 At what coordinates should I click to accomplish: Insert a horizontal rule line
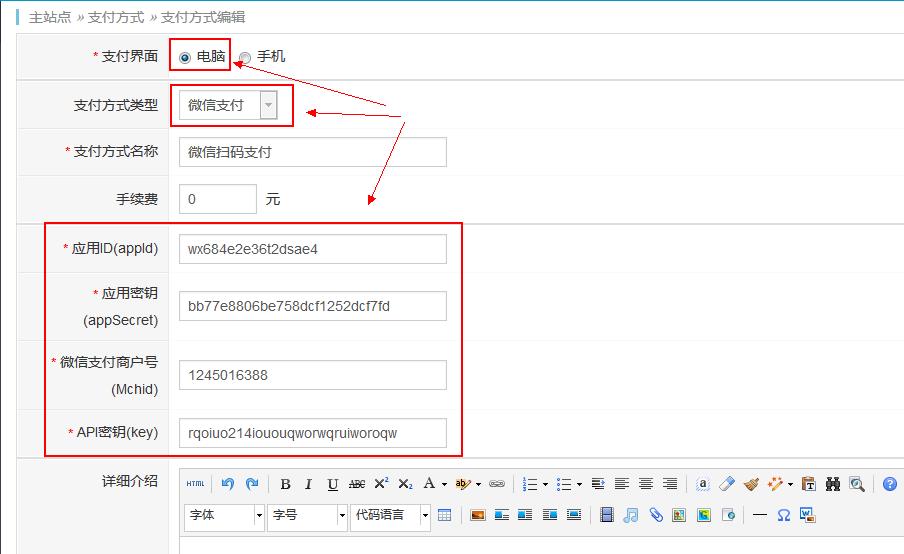[x=759, y=515]
